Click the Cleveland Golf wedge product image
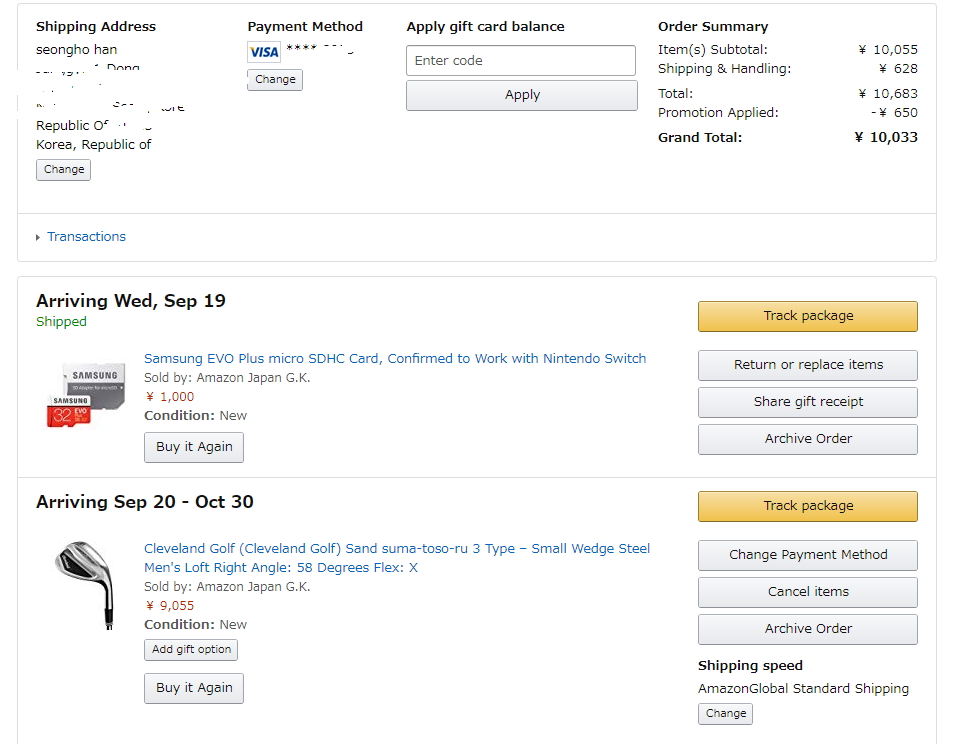This screenshot has width=958, height=744. point(85,584)
